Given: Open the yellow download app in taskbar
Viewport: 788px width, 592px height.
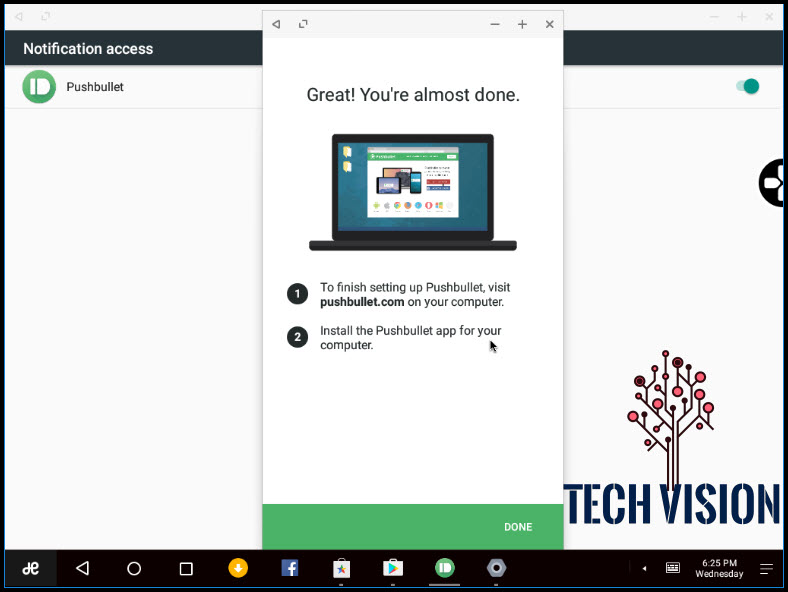Looking at the screenshot, I should pyautogui.click(x=238, y=568).
